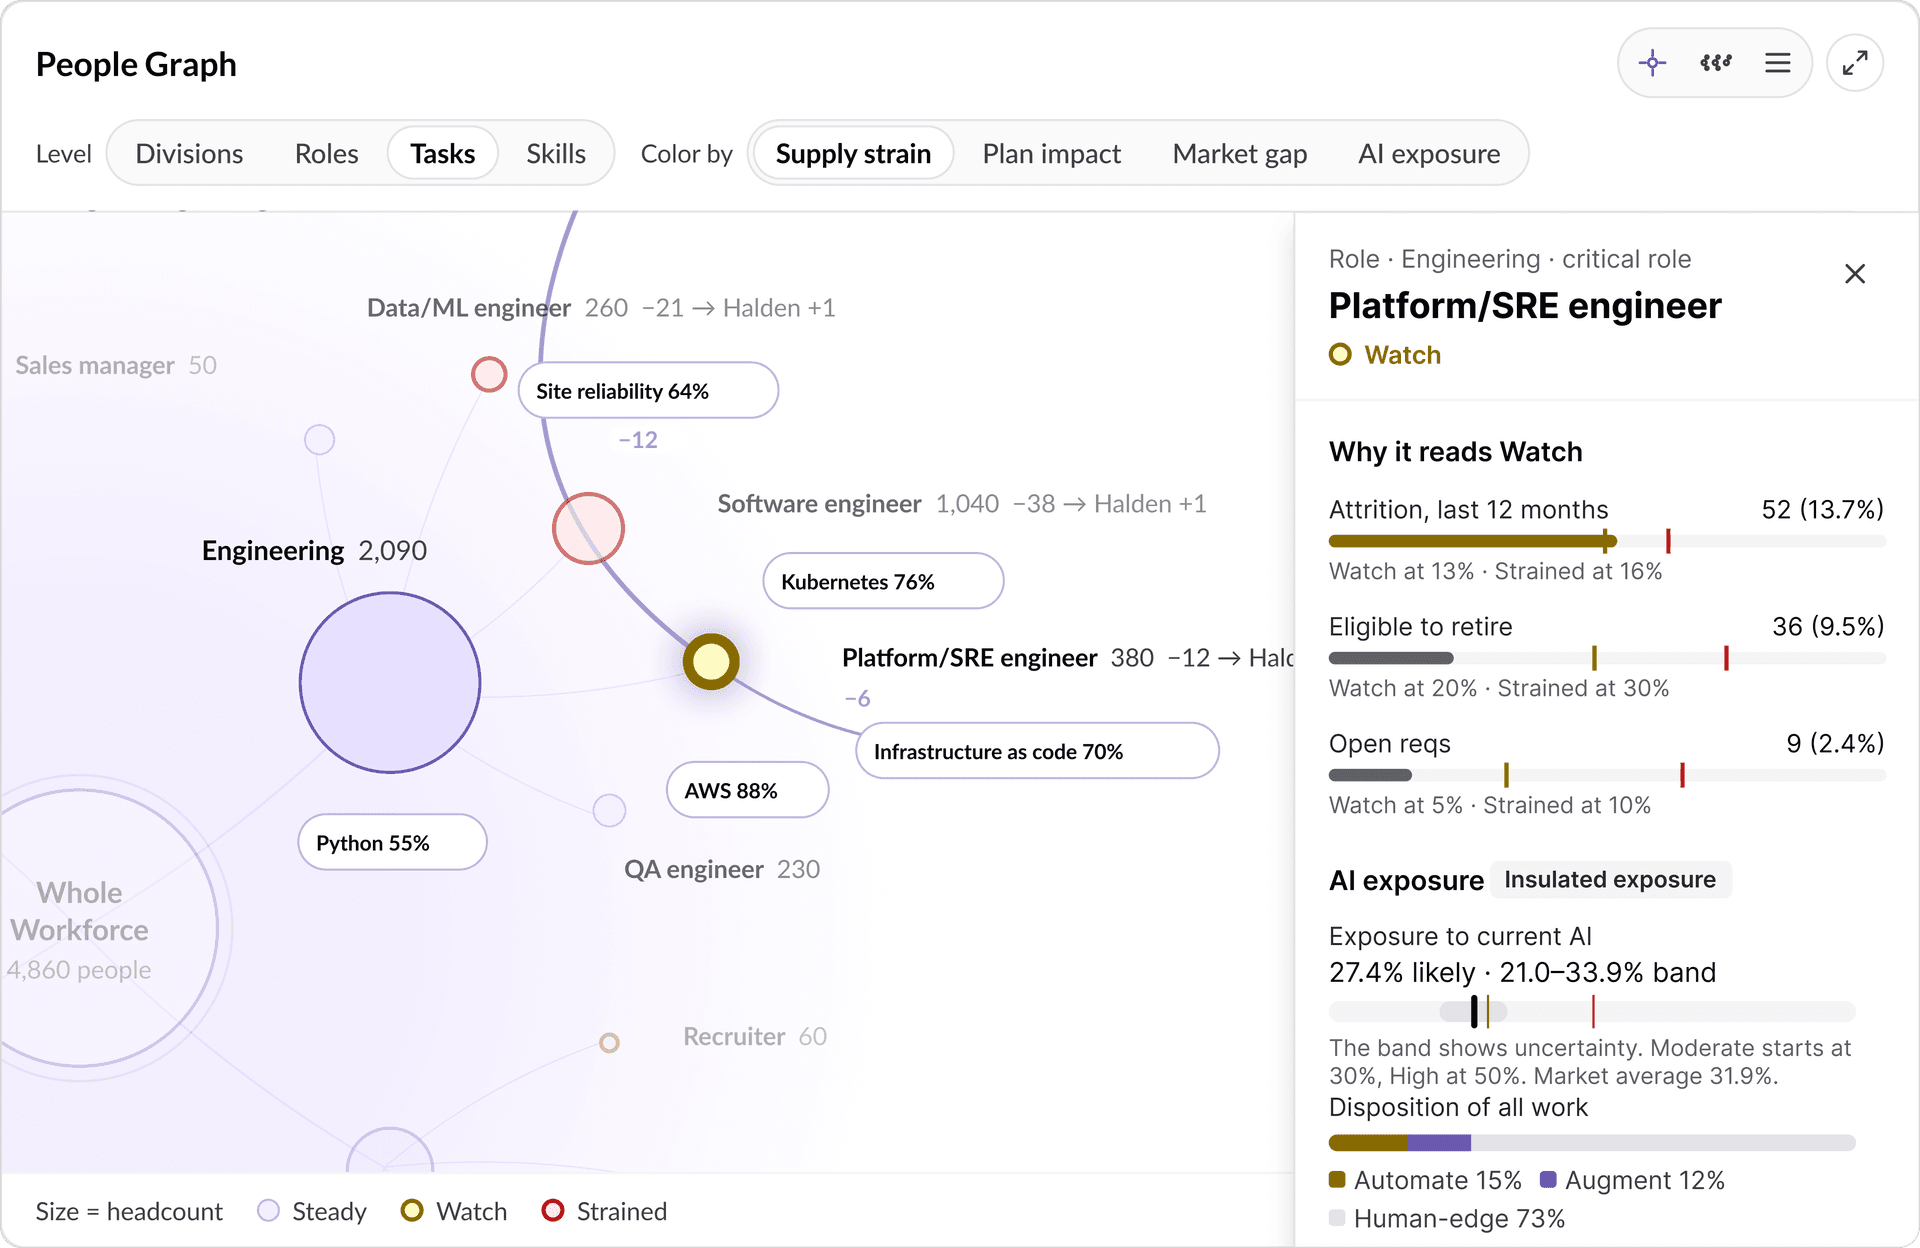The width and height of the screenshot is (1920, 1248).
Task: Switch to the cluster layout icon
Action: tap(1716, 63)
